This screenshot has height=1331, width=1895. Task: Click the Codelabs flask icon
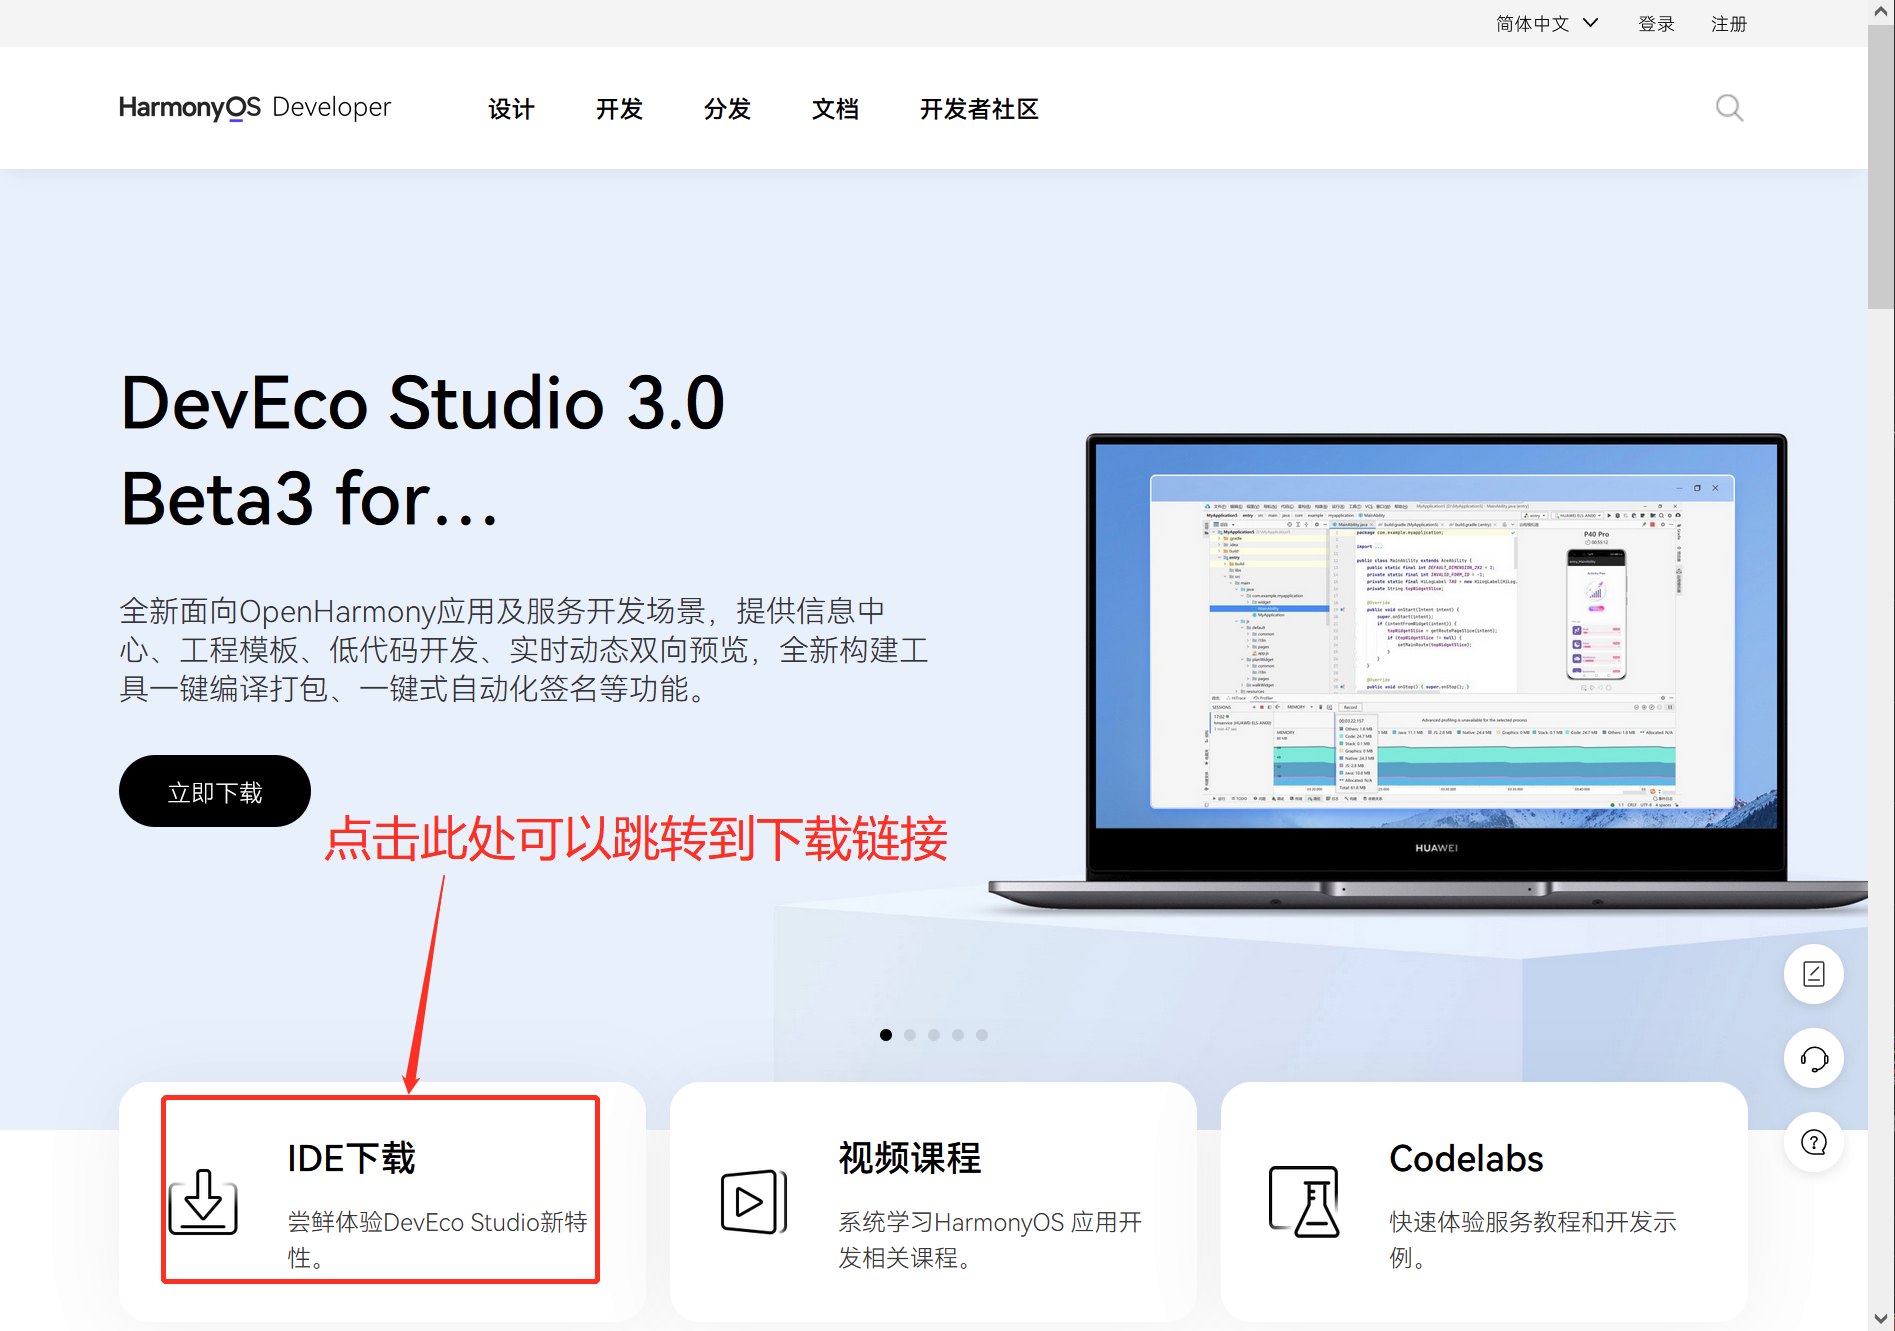(1304, 1202)
